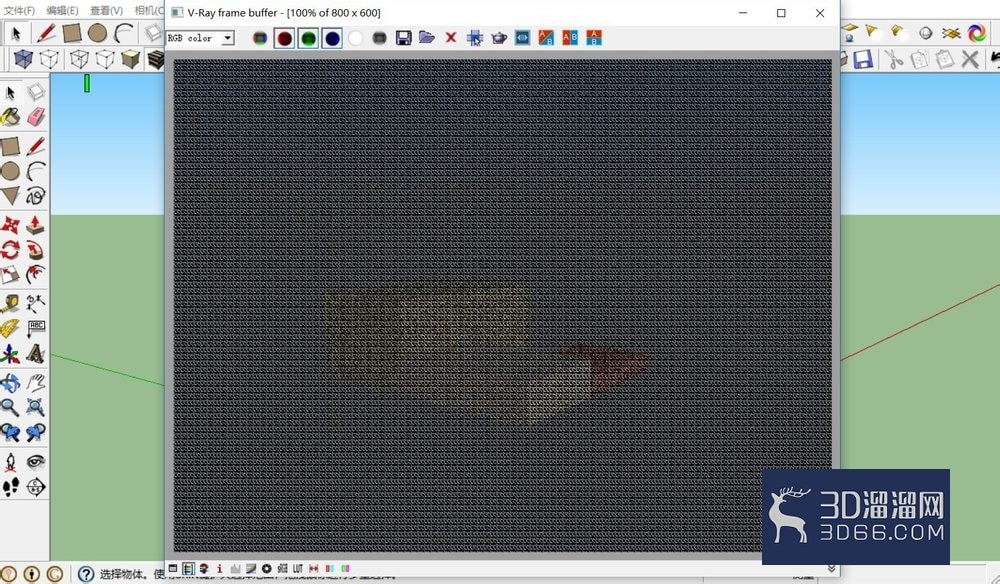Screen dimensions: 1000x584
Task: Switch to shaded tan cube face style
Action: 130,59
